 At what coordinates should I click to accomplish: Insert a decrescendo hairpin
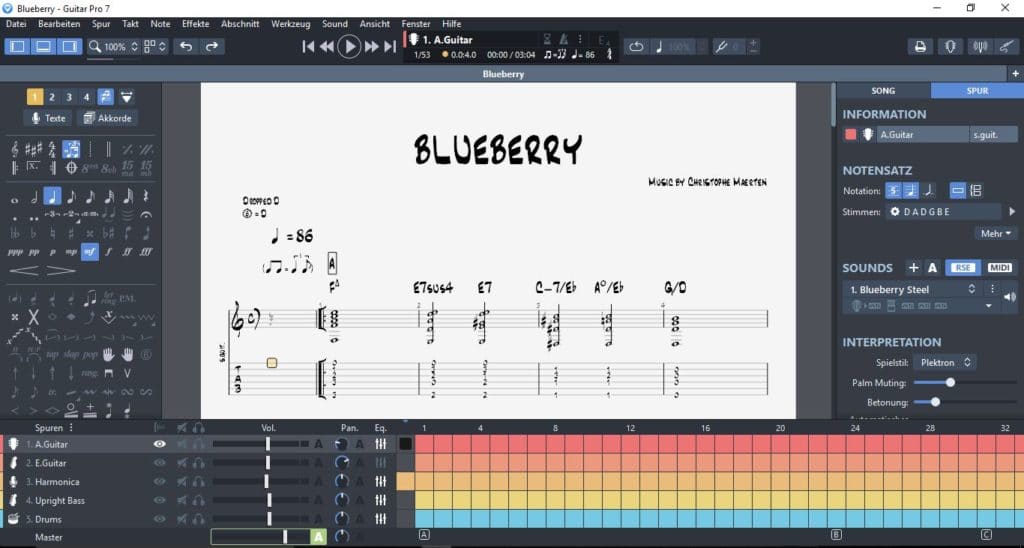click(61, 270)
